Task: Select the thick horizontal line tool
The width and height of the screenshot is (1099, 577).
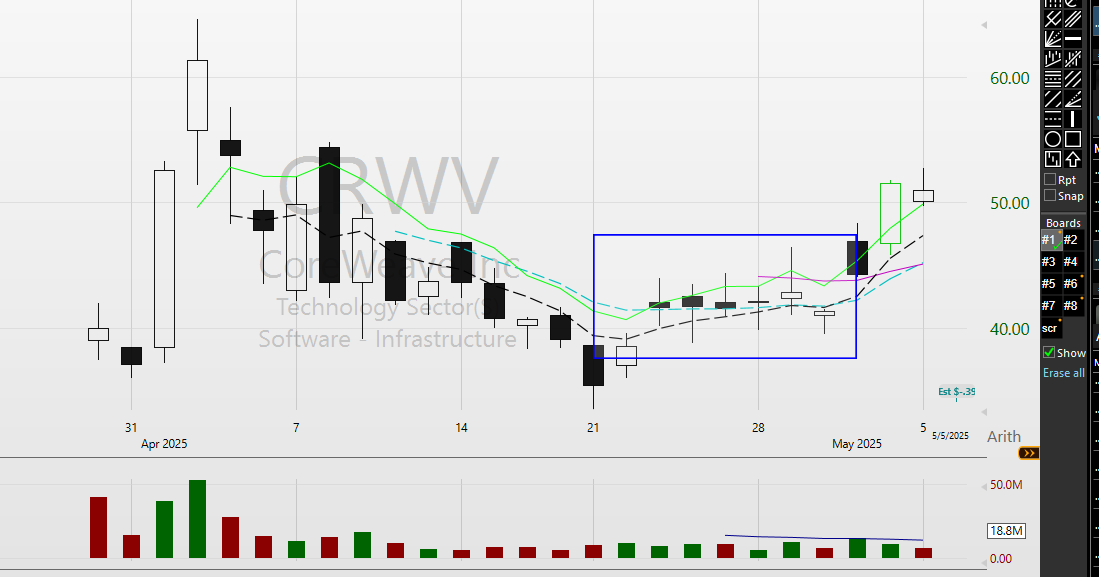Action: tap(1073, 39)
